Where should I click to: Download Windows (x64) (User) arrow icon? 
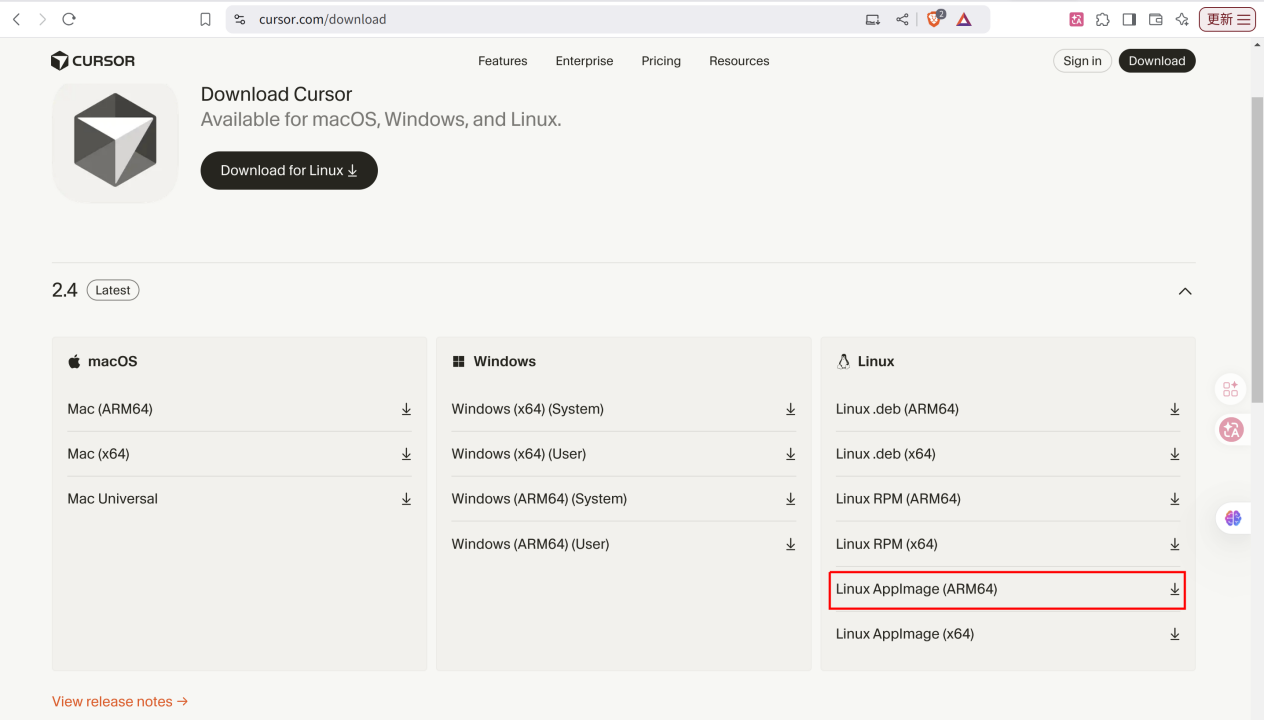click(x=790, y=454)
